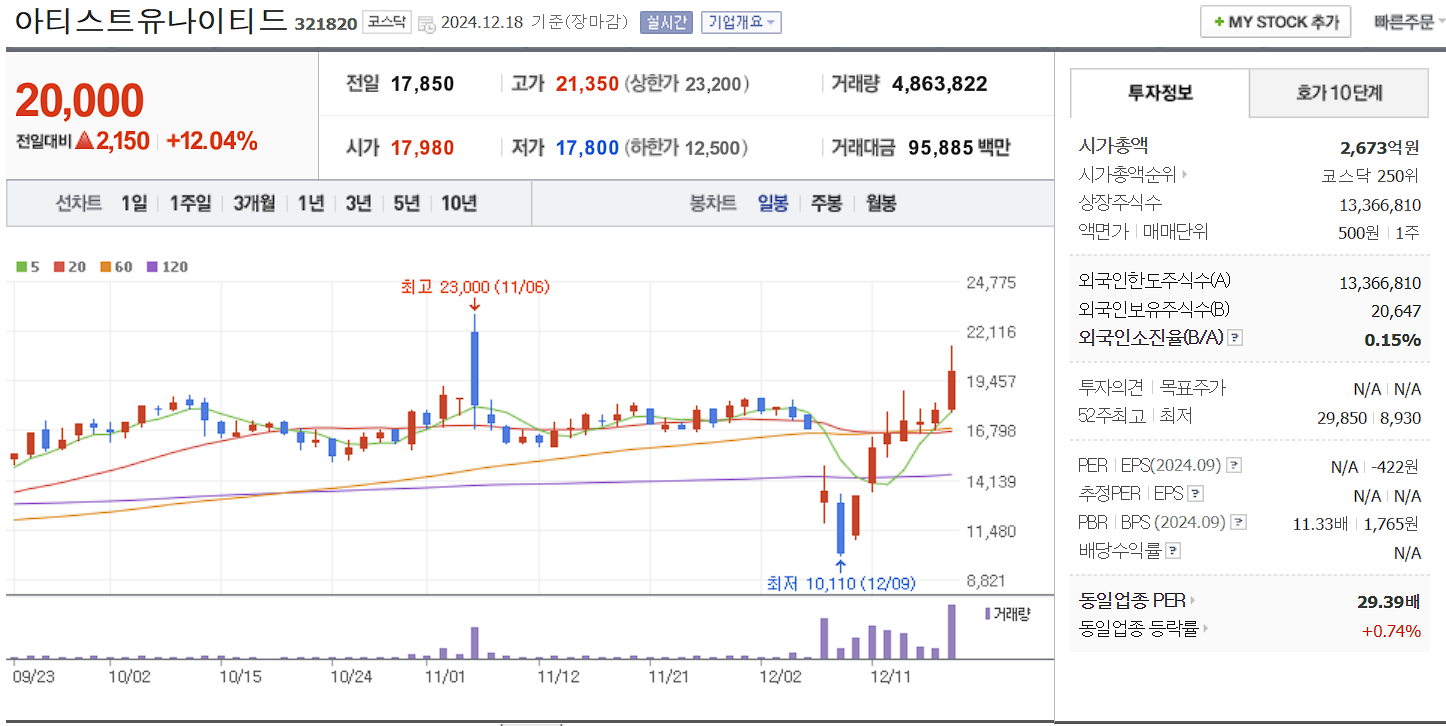Open help icon next to PER | EPS(2024.09)
The image size is (1446, 726).
[1234, 466]
